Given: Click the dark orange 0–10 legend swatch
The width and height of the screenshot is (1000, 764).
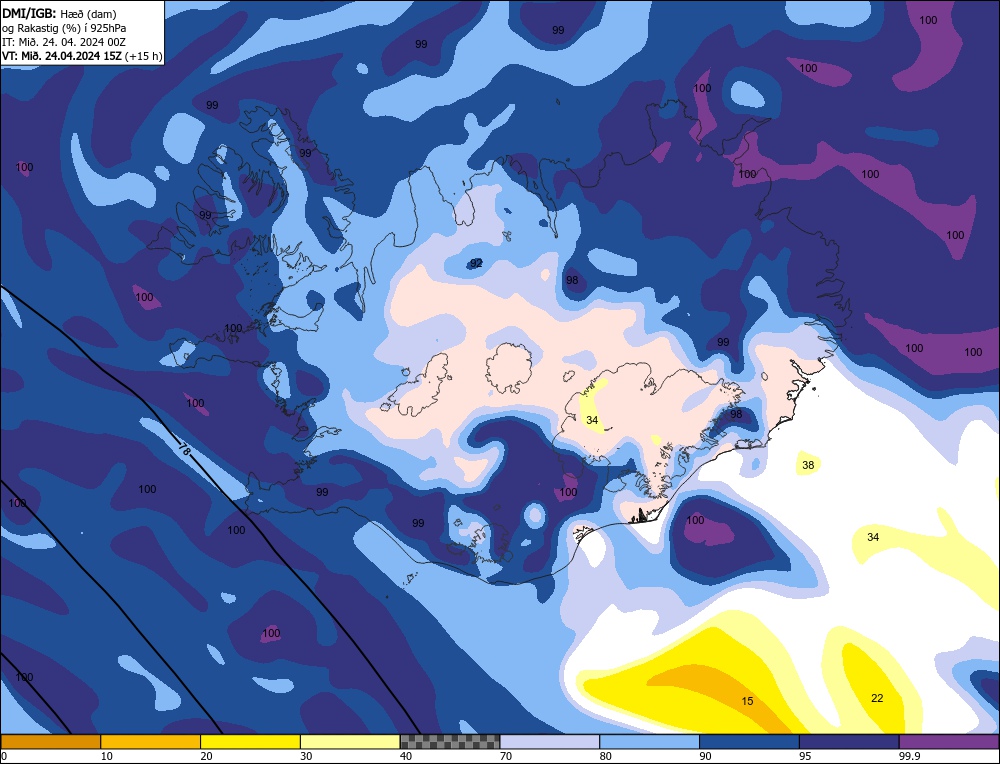Looking at the screenshot, I should pos(50,741).
